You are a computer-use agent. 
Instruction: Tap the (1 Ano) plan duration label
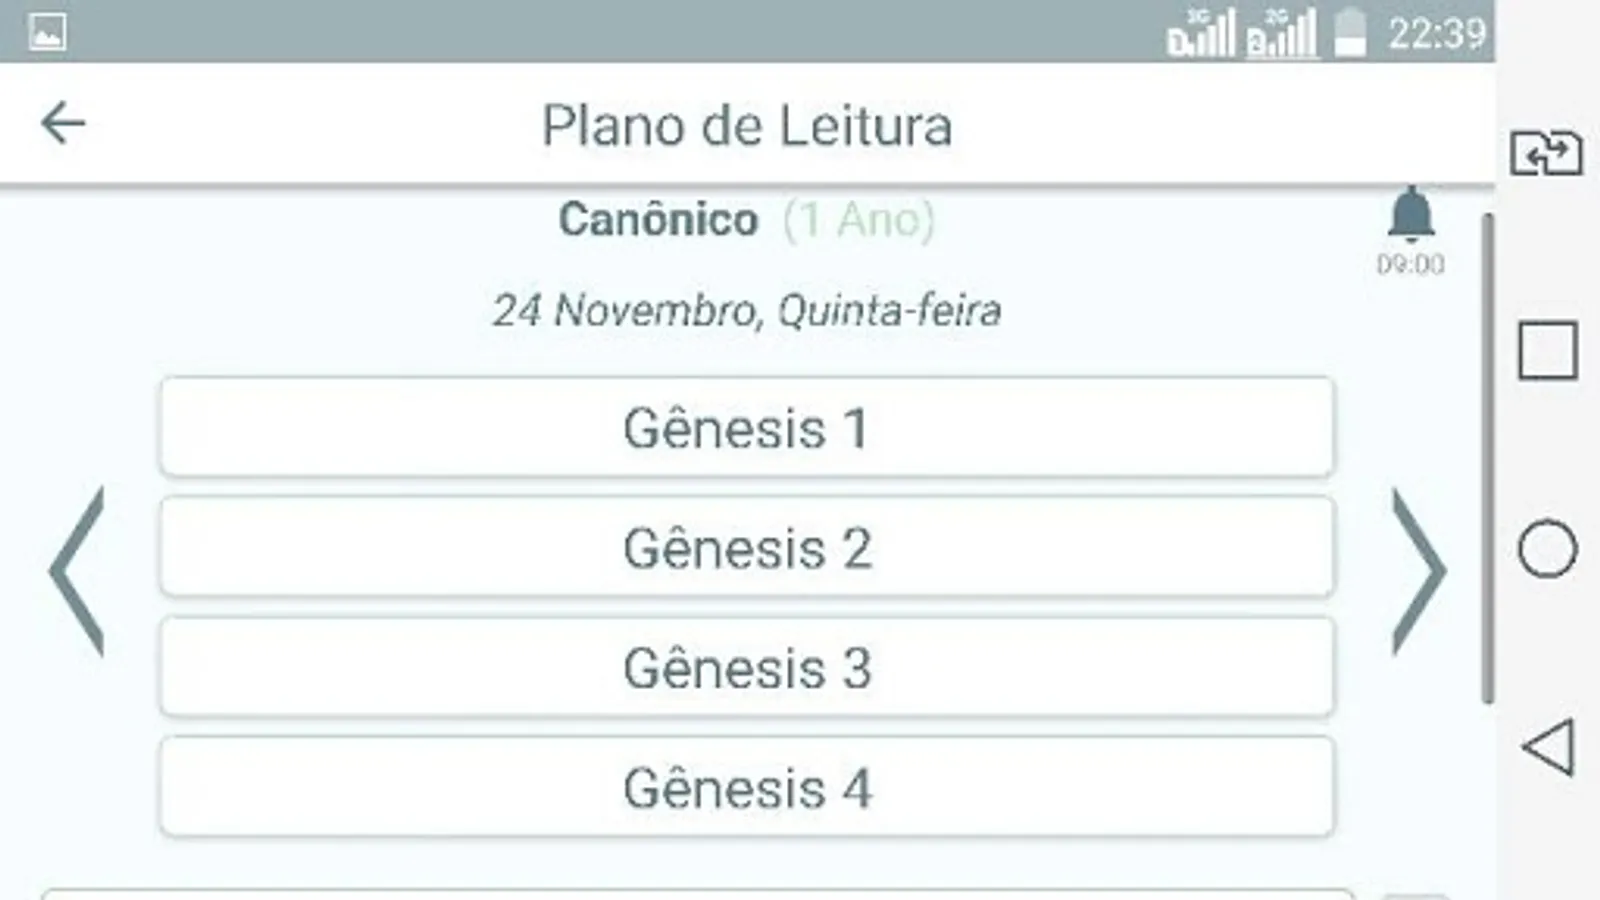[x=859, y=220]
